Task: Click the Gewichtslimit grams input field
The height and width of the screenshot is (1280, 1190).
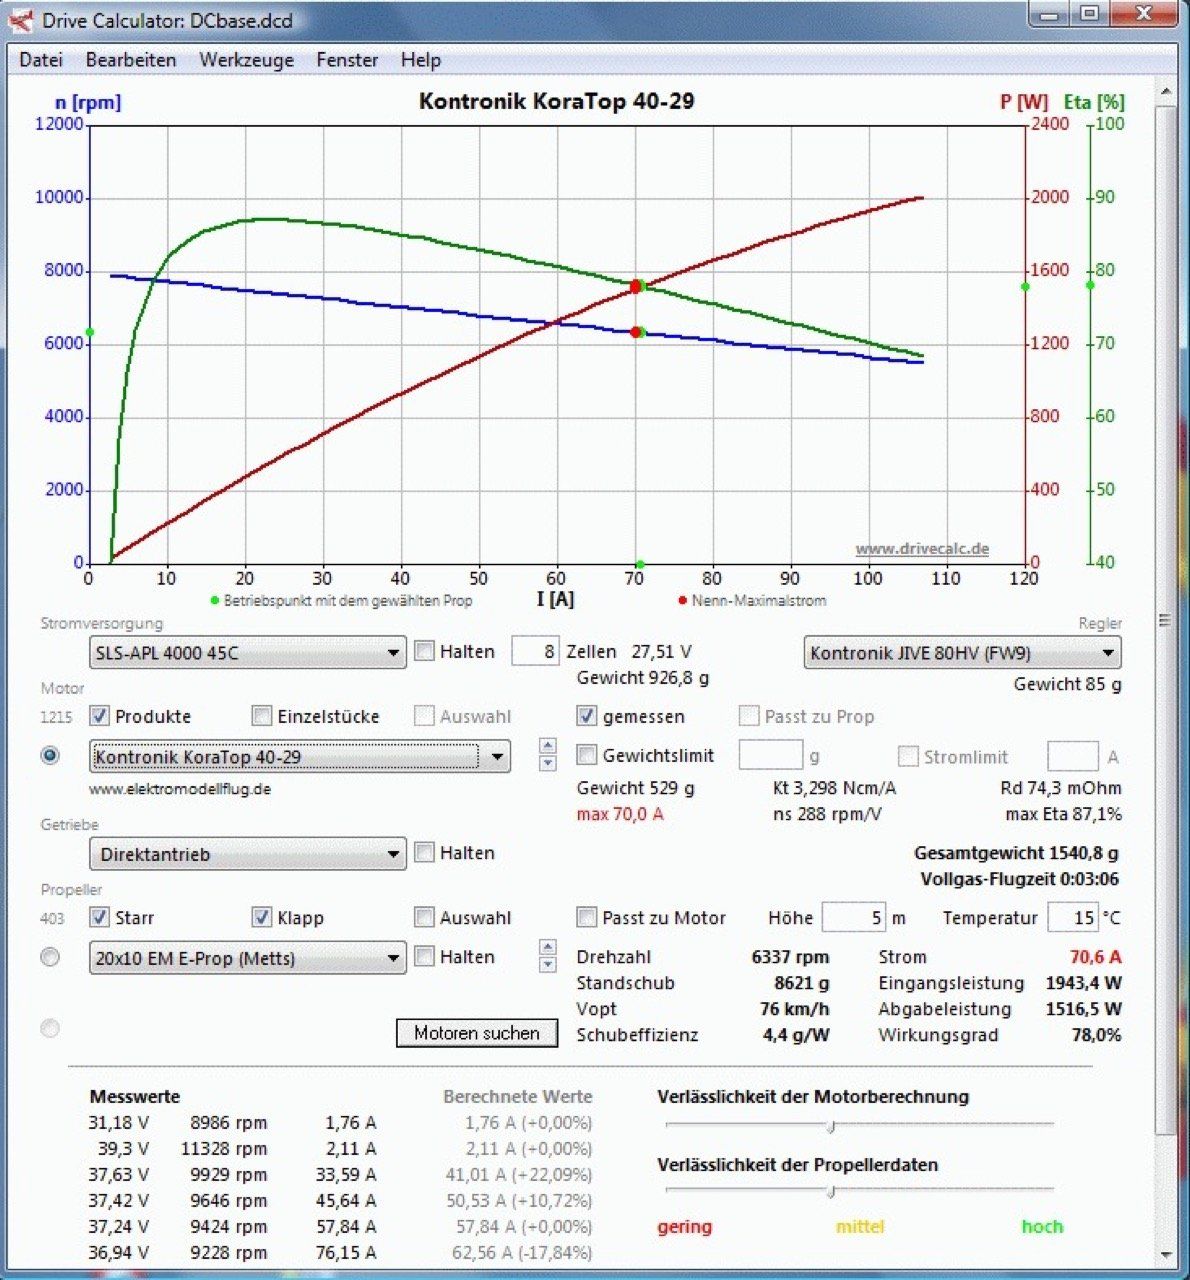Action: [770, 755]
